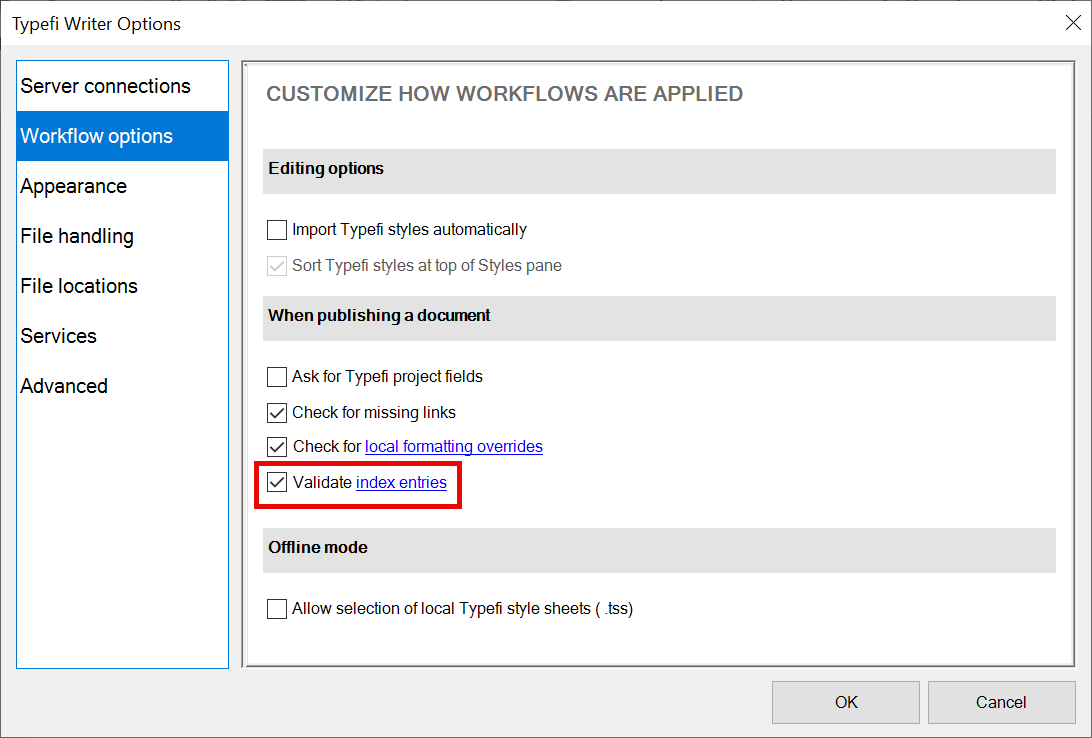Click the Customize How Workflows Are Applied title
The width and height of the screenshot is (1092, 738).
point(504,94)
